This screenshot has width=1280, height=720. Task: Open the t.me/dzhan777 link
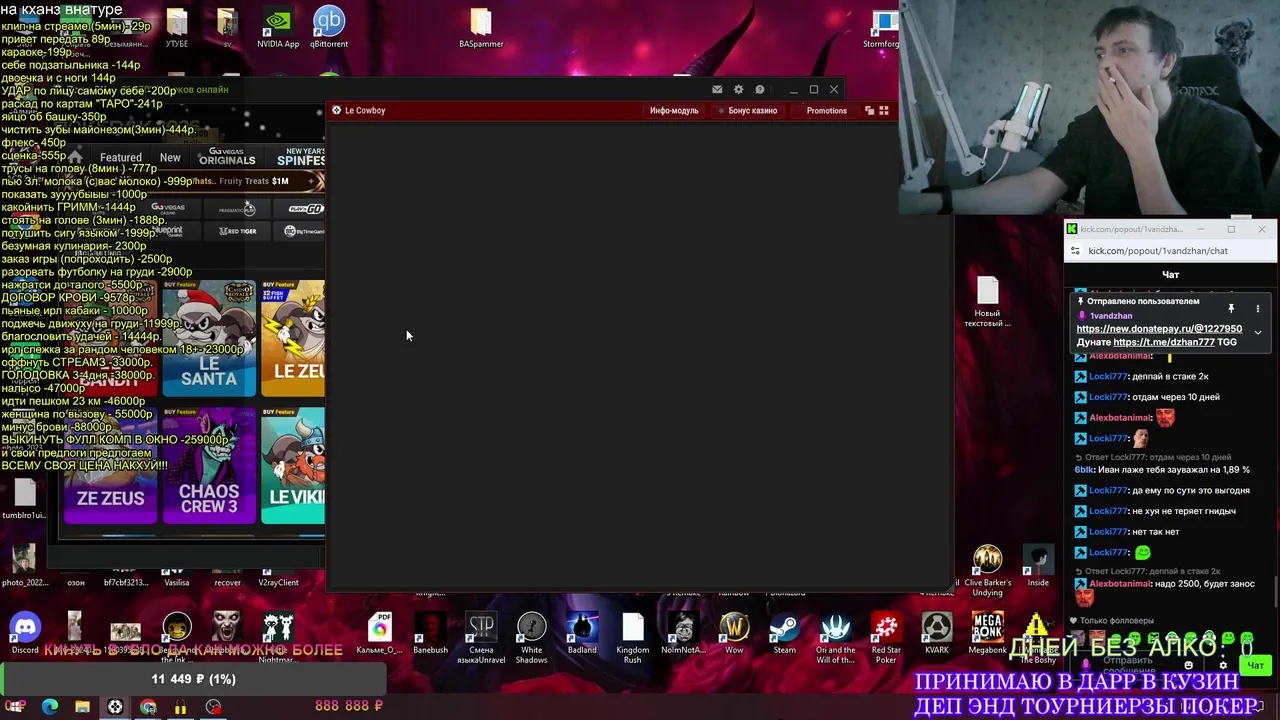click(x=1164, y=342)
